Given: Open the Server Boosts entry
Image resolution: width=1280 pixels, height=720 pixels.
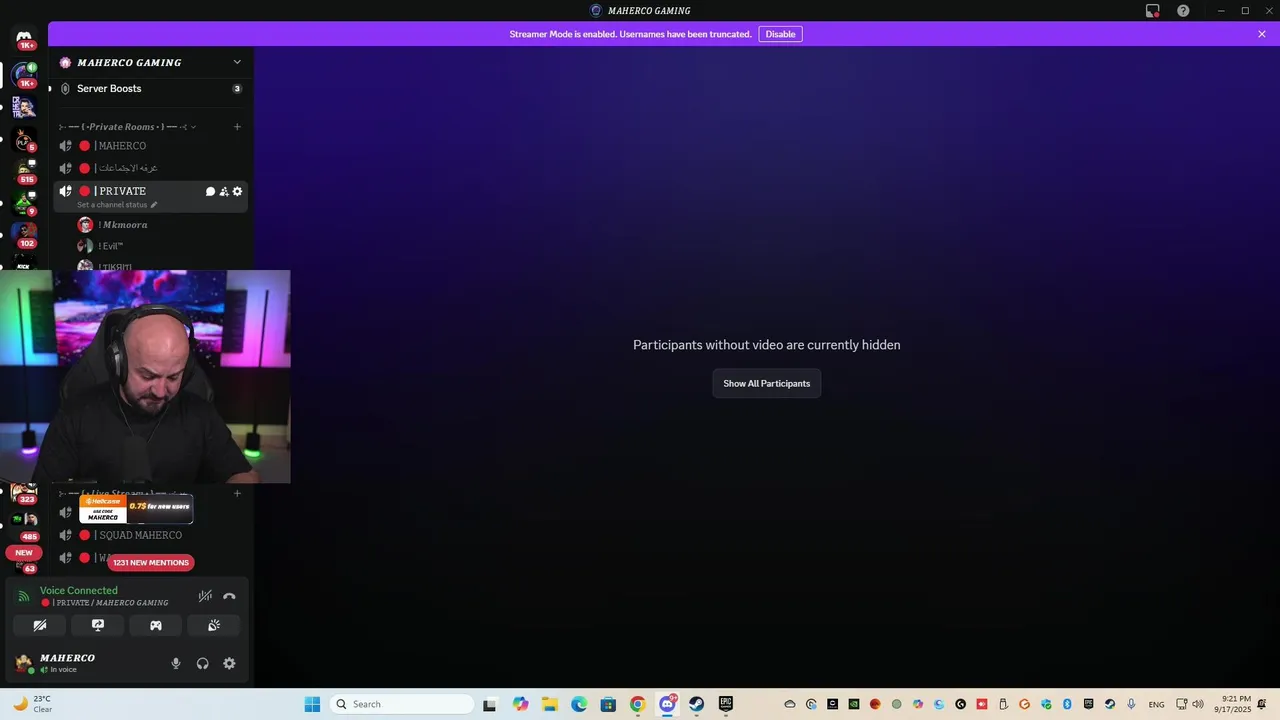Looking at the screenshot, I should (x=150, y=89).
